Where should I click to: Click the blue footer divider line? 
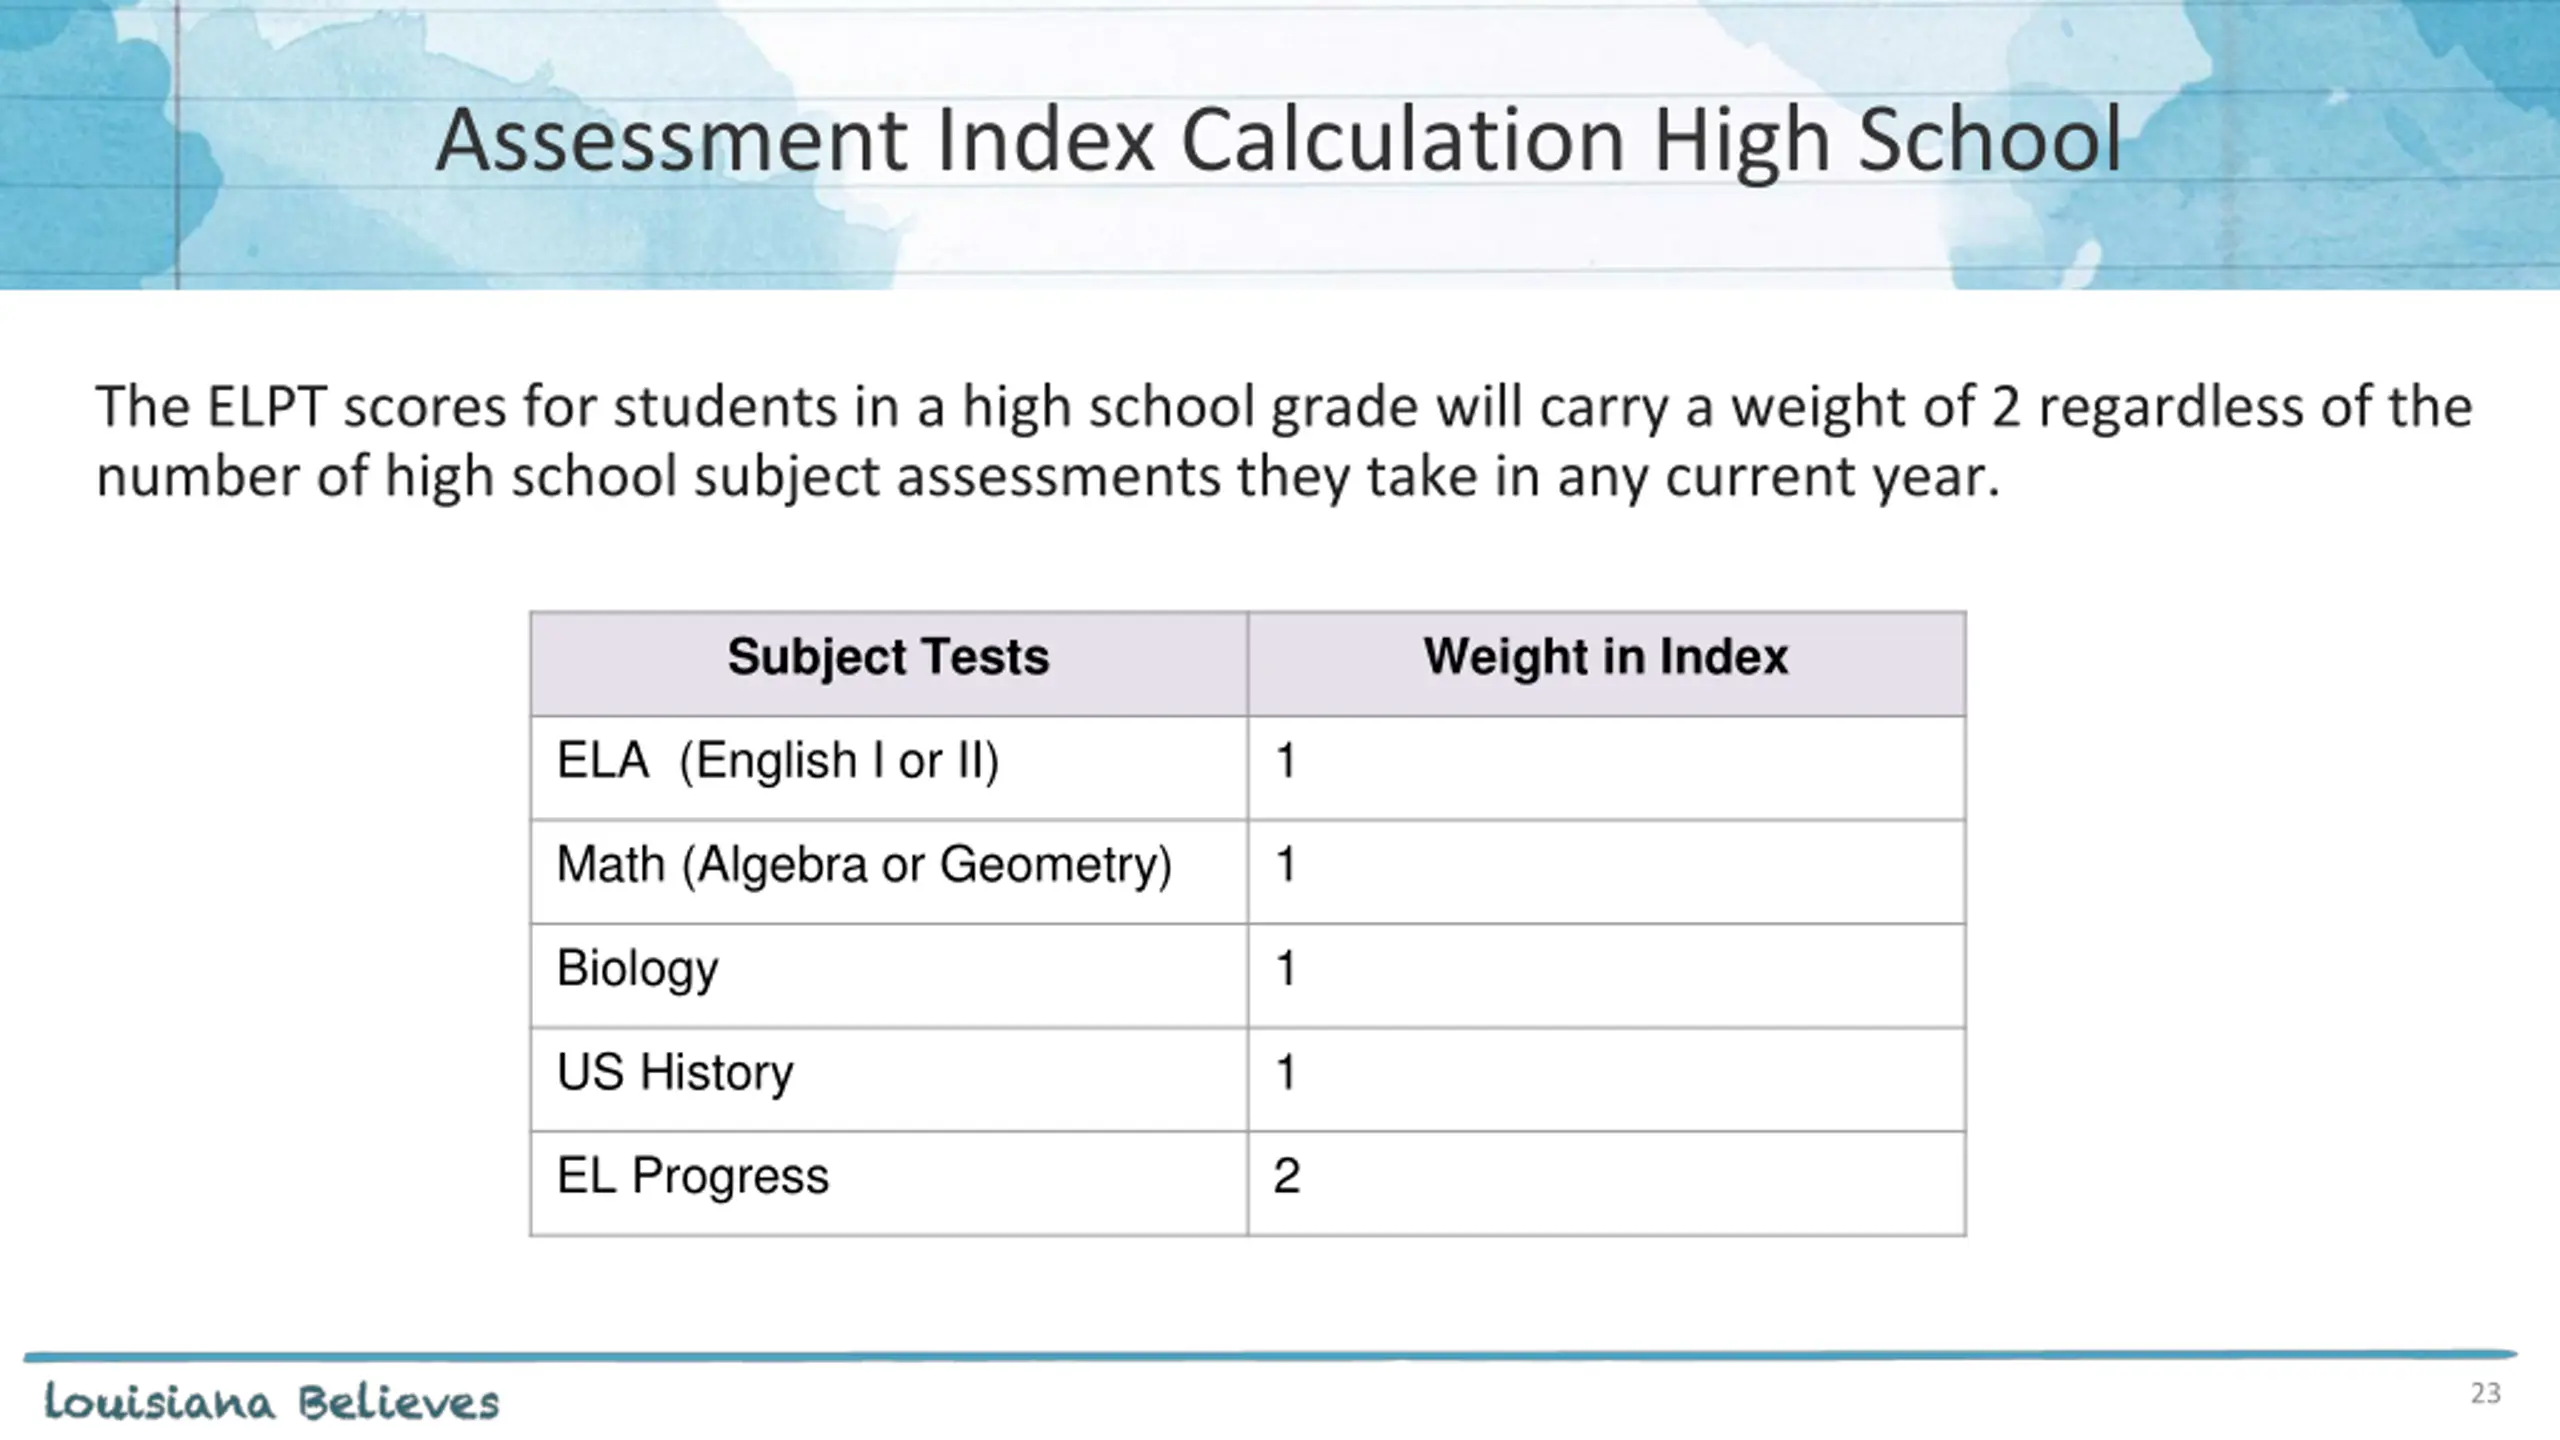coord(1270,1356)
